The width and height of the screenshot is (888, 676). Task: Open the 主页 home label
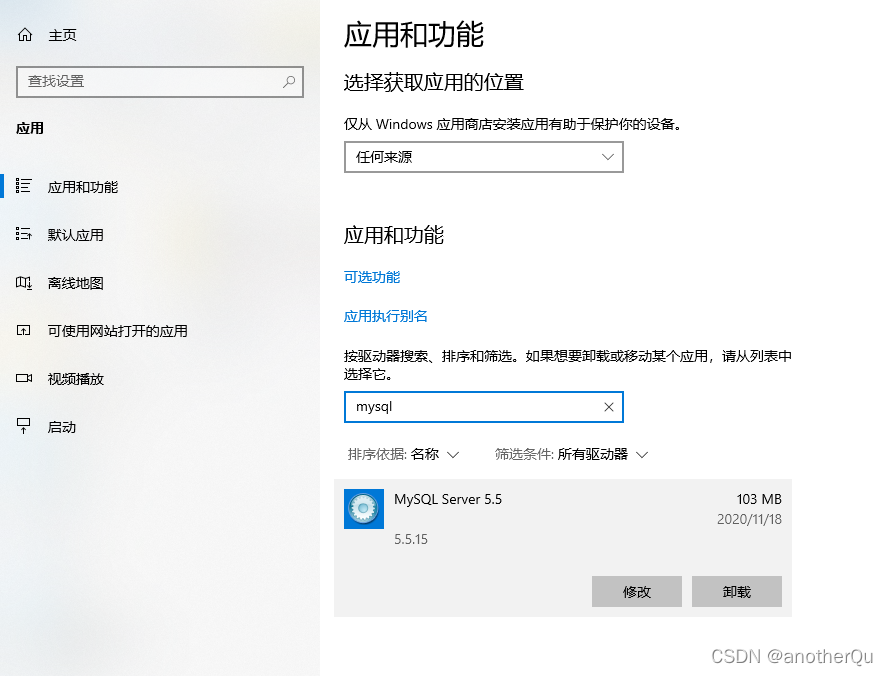62,35
